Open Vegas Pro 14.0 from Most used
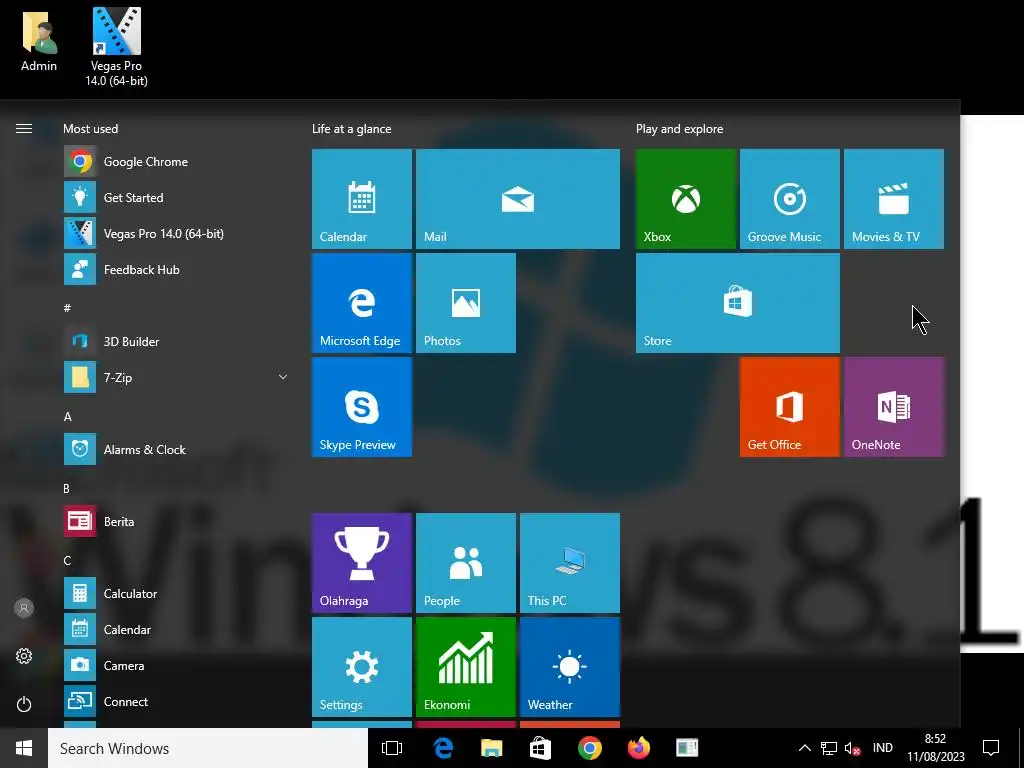 [x=176, y=234]
